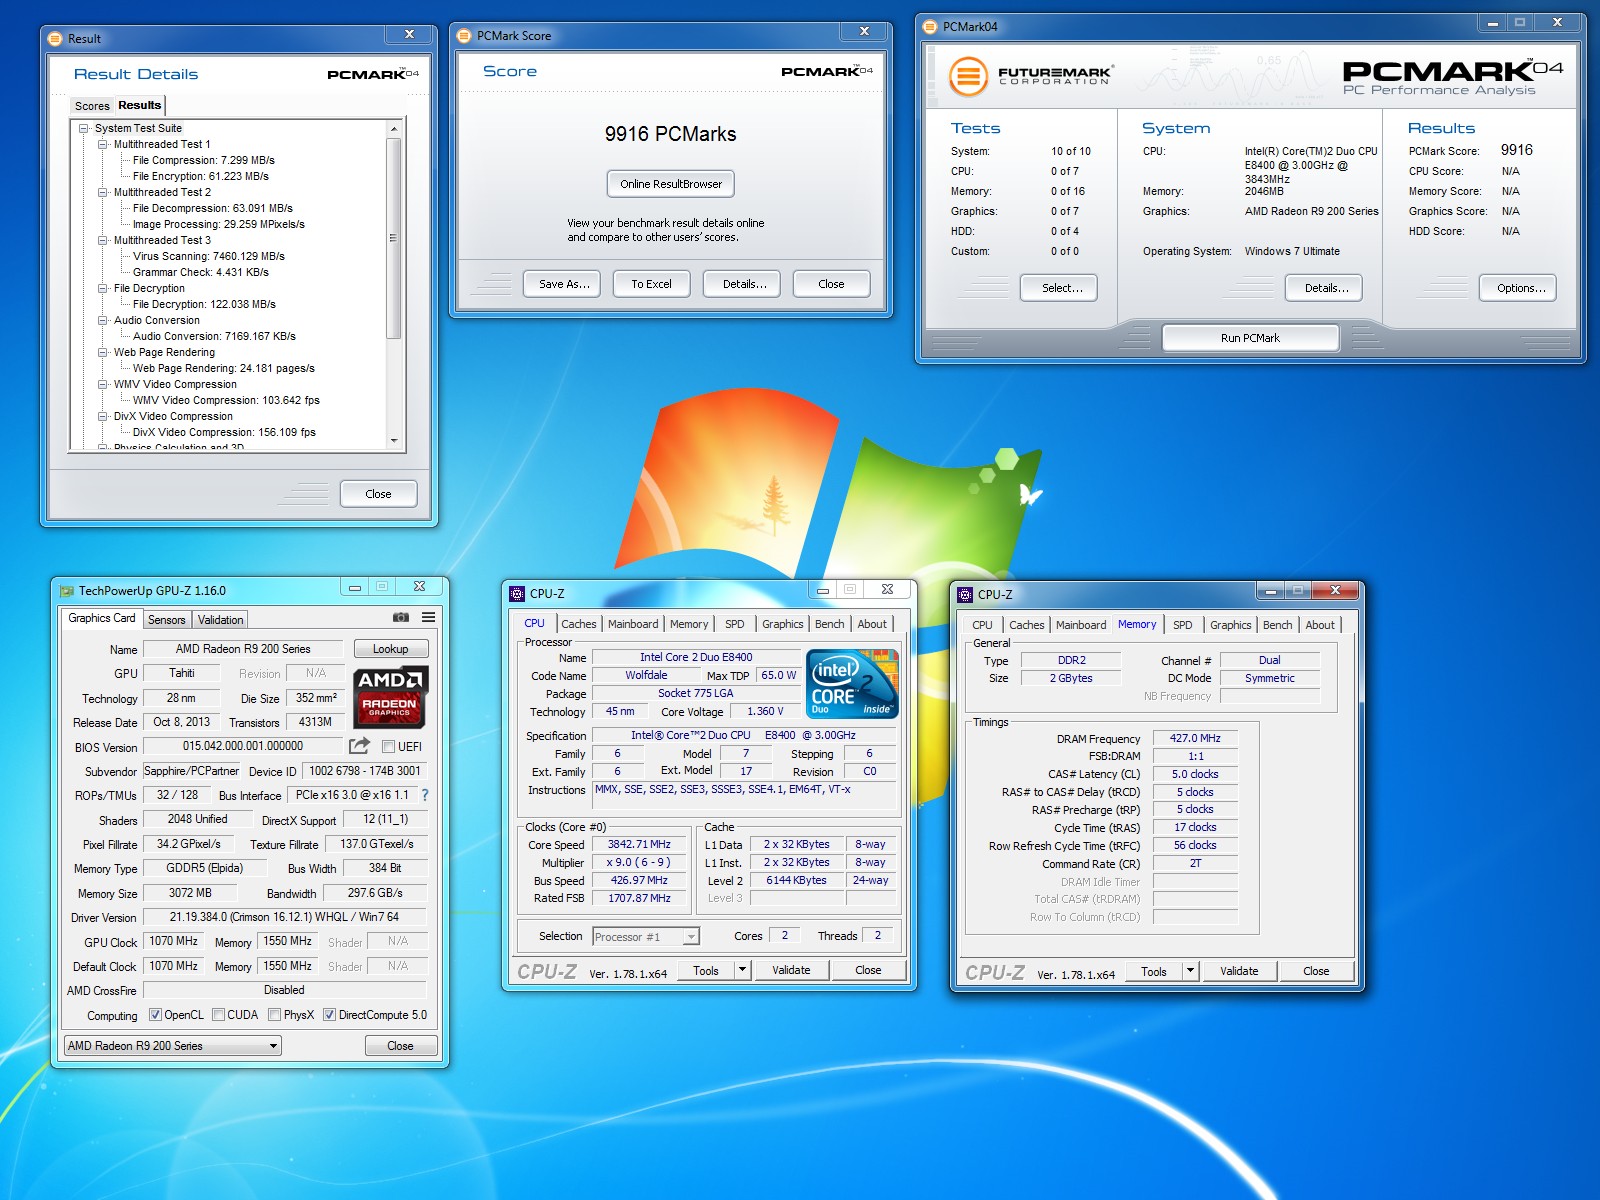Viewport: 1600px width, 1200px height.
Task: Open the GPU-Z hamburger menu icon
Action: 428,618
